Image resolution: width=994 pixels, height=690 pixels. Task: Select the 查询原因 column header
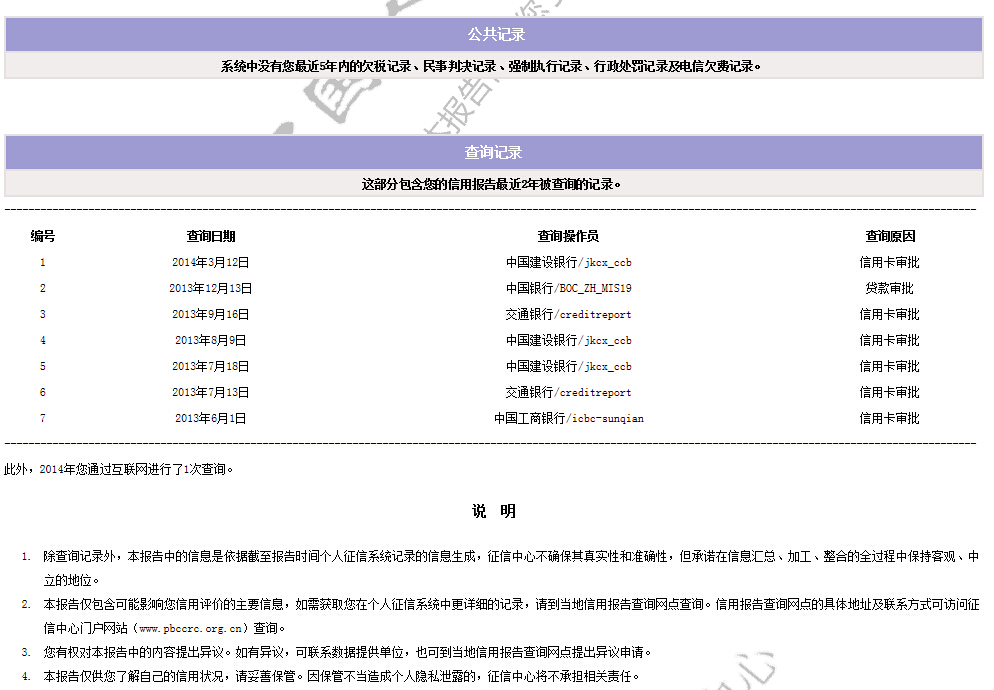[890, 236]
